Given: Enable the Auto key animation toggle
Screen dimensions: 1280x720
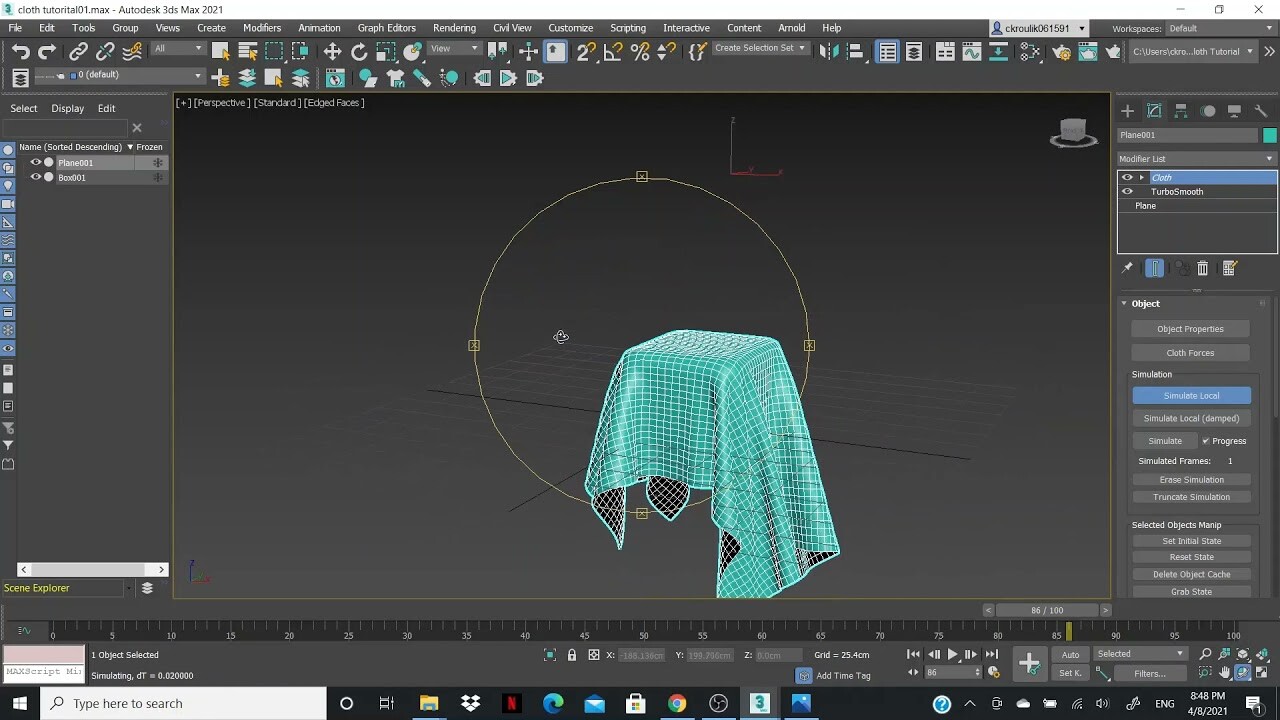Looking at the screenshot, I should [x=1070, y=653].
